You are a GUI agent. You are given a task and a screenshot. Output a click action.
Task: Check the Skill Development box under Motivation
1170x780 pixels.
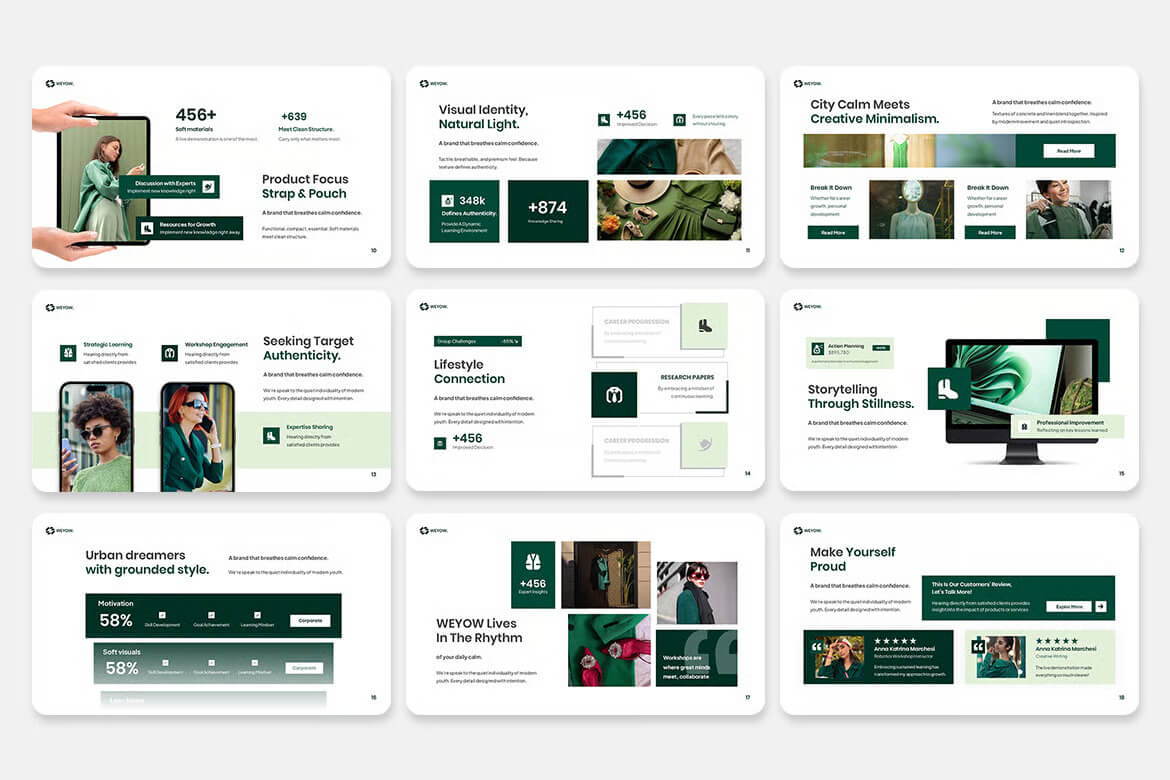tap(162, 615)
